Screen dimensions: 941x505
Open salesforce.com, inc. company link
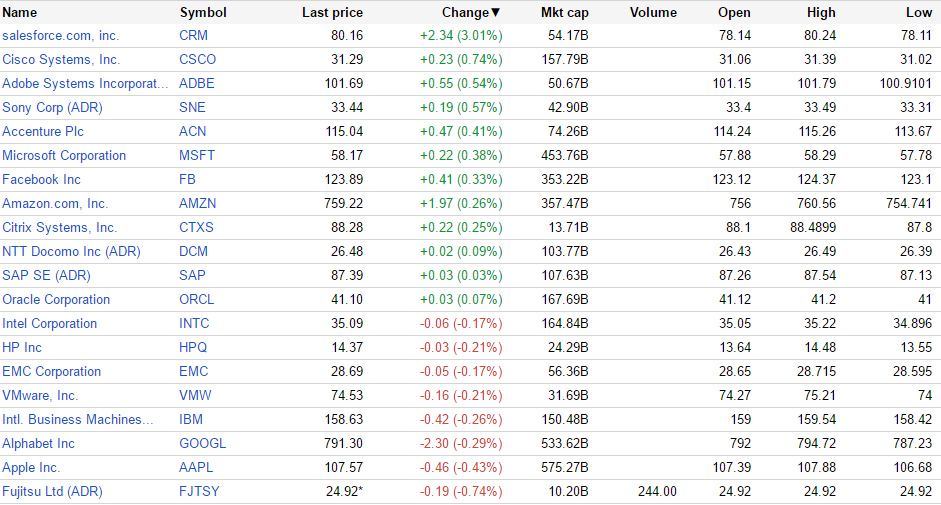(x=60, y=36)
